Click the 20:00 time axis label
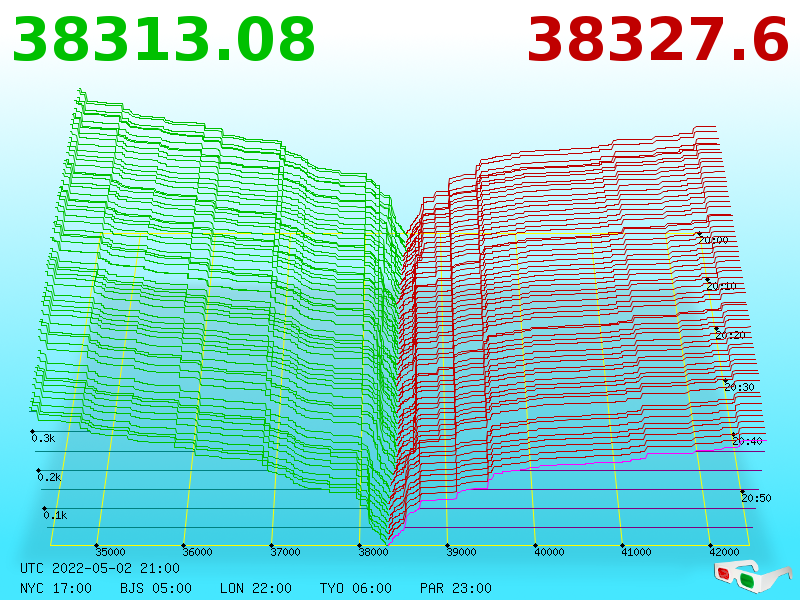Image resolution: width=800 pixels, height=600 pixels. 713,240
